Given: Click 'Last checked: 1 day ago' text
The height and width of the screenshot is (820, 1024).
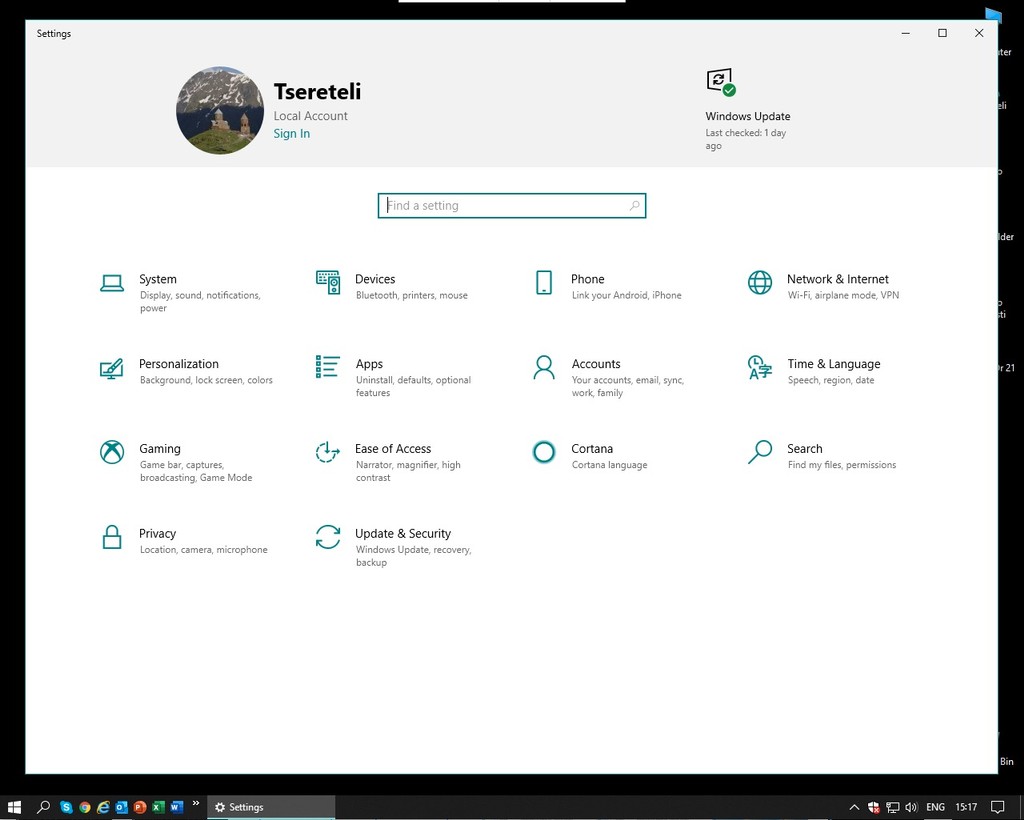Looking at the screenshot, I should 745,139.
